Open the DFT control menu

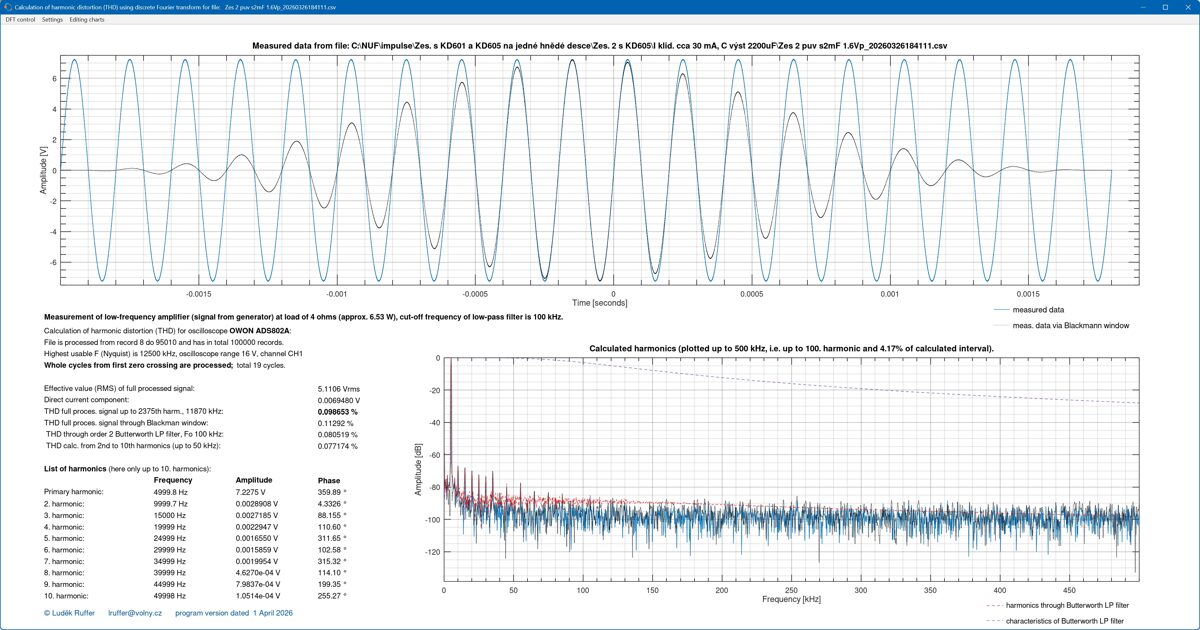[20, 20]
